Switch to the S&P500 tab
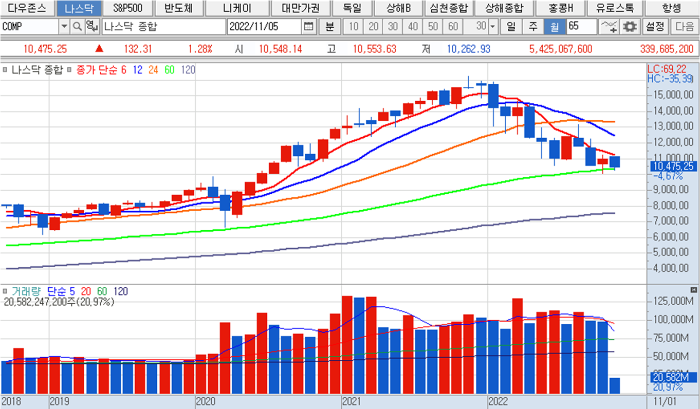 coord(128,8)
